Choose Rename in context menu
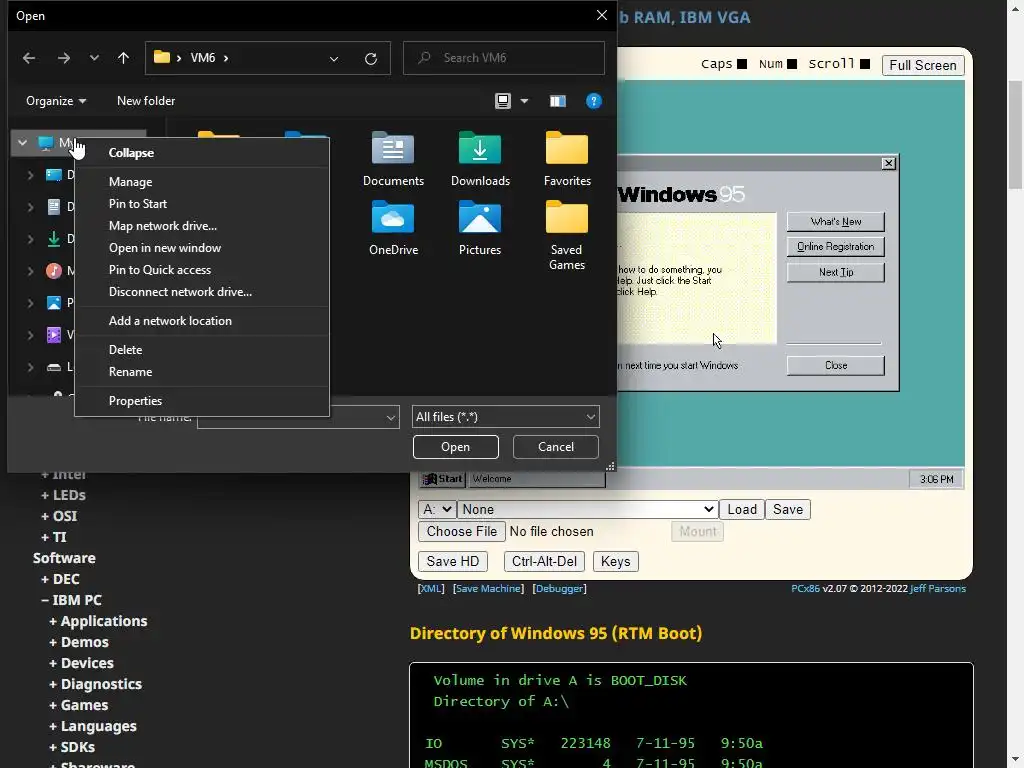 click(x=202, y=372)
